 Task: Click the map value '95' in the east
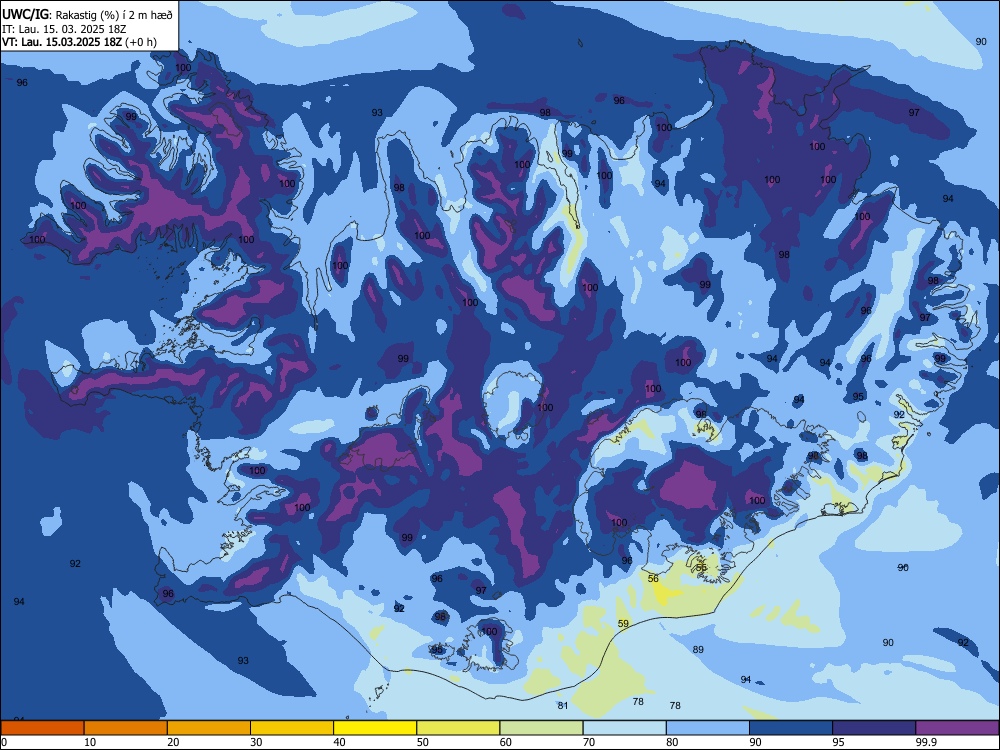click(858, 397)
